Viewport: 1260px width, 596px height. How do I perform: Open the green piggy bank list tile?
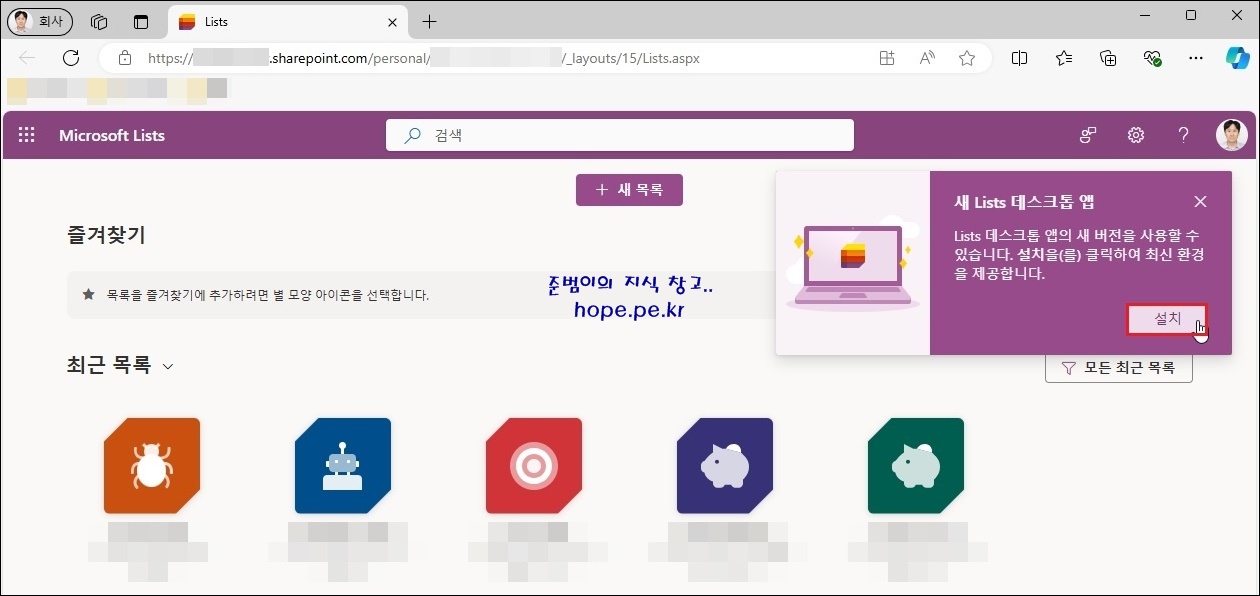(x=916, y=466)
